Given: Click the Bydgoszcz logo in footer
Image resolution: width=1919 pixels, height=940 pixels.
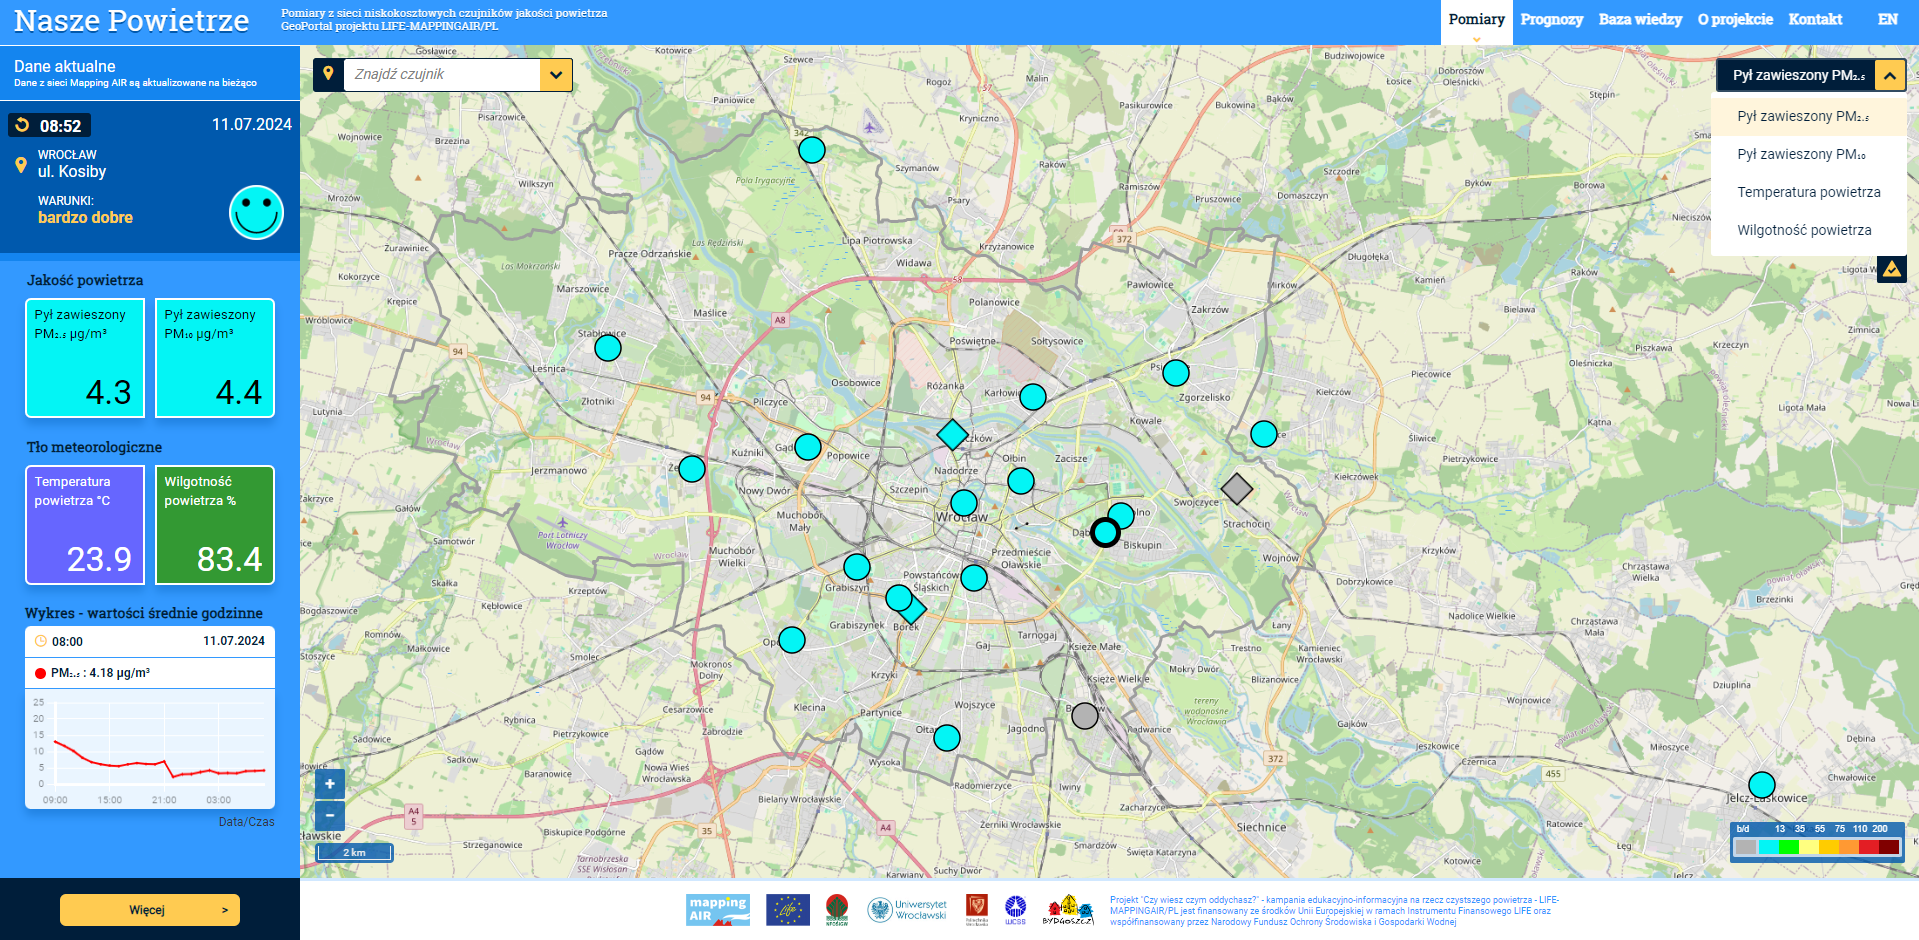Looking at the screenshot, I should pyautogui.click(x=1068, y=910).
